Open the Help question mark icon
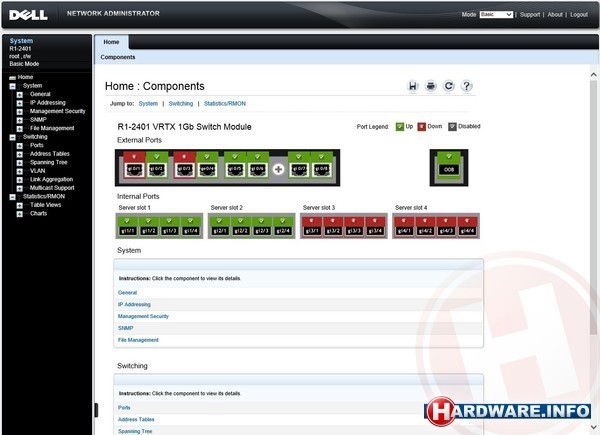 pos(466,86)
